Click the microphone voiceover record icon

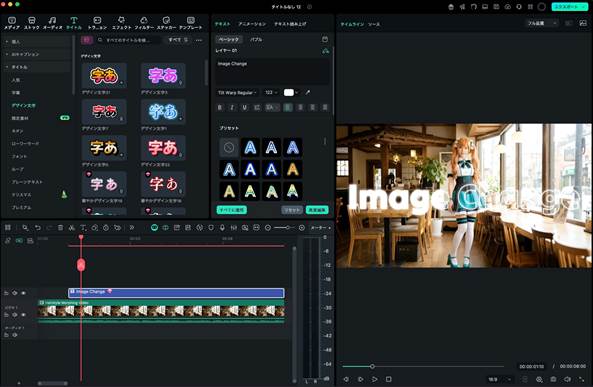tap(222, 228)
